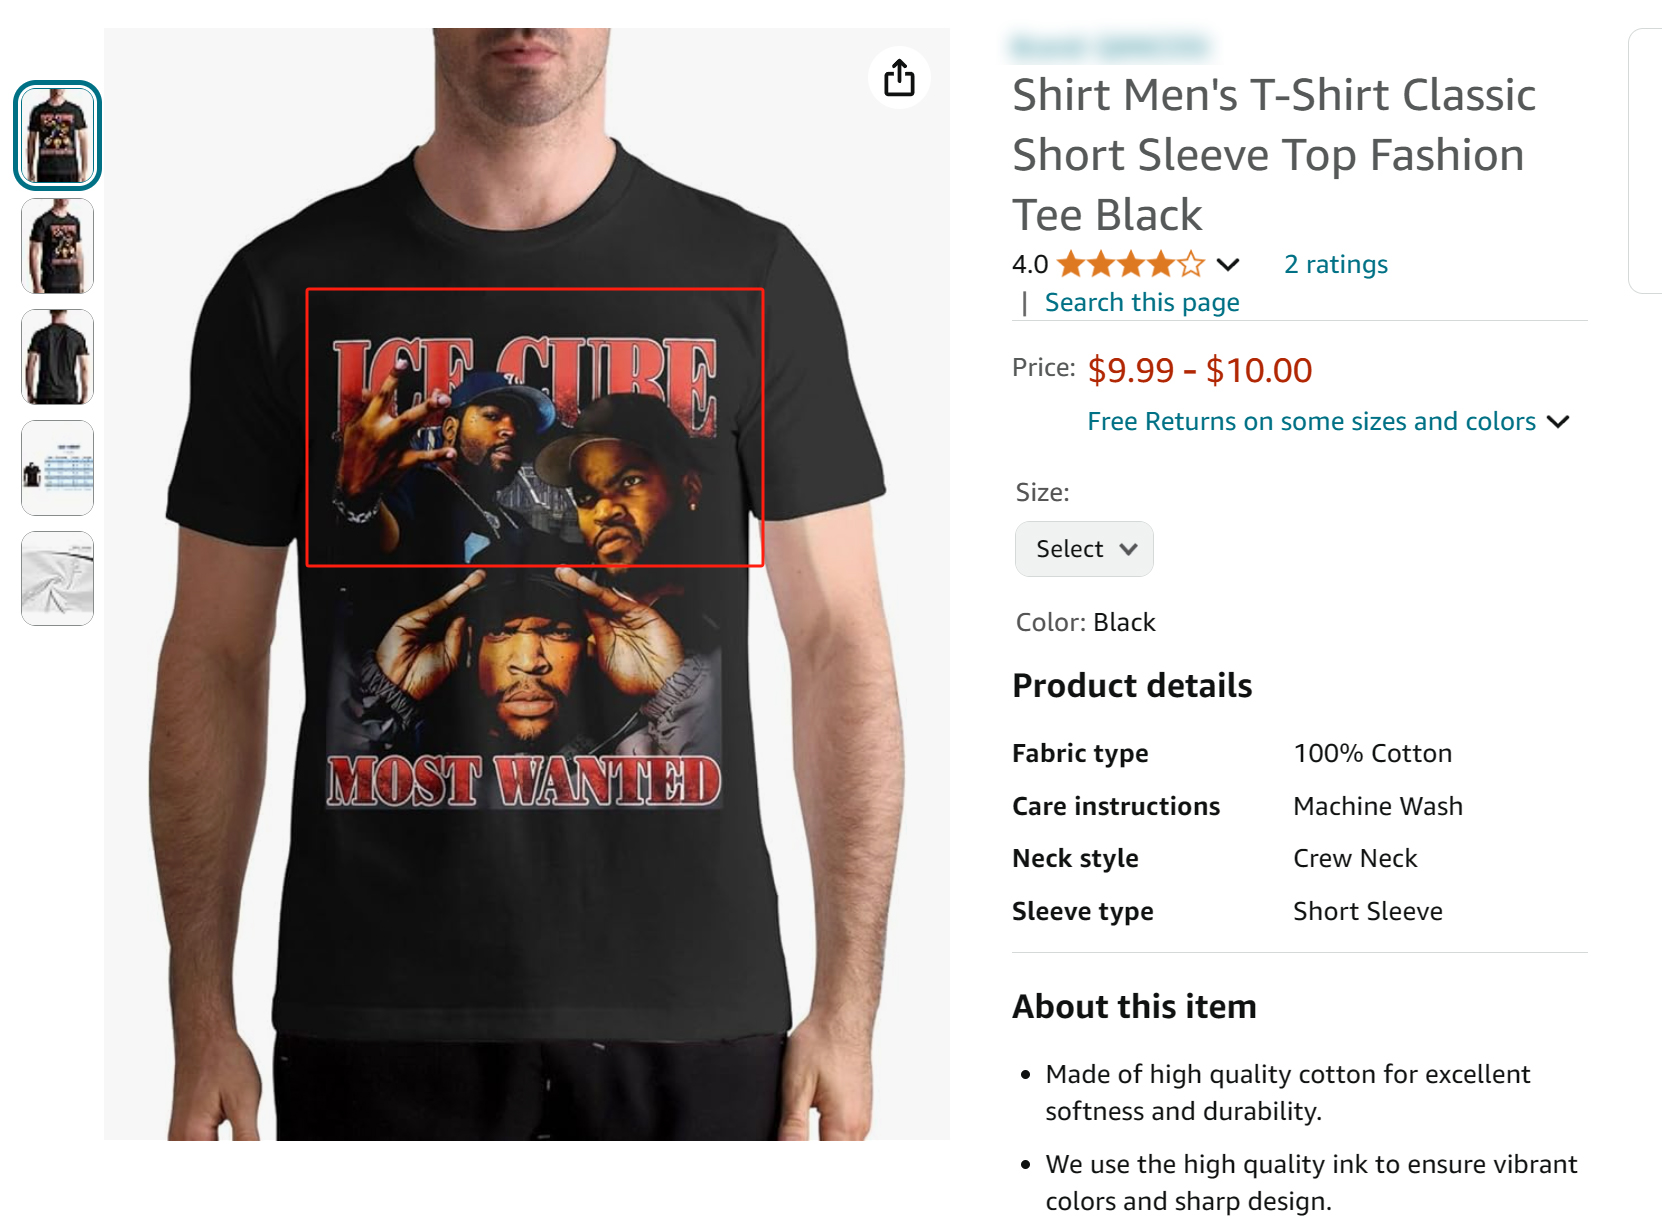Expand the star rating breakdown chevron

point(1228,265)
